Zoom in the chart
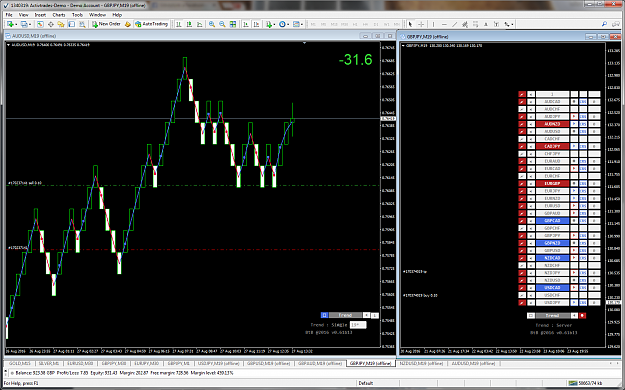 [212, 24]
